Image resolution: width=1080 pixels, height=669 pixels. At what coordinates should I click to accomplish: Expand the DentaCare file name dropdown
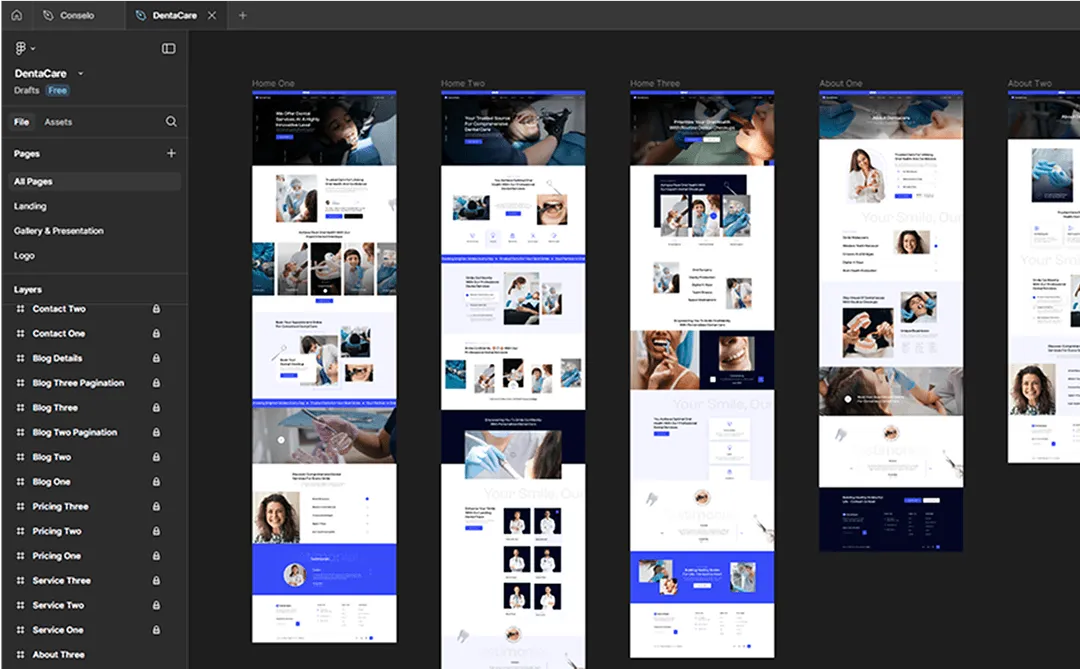click(81, 73)
